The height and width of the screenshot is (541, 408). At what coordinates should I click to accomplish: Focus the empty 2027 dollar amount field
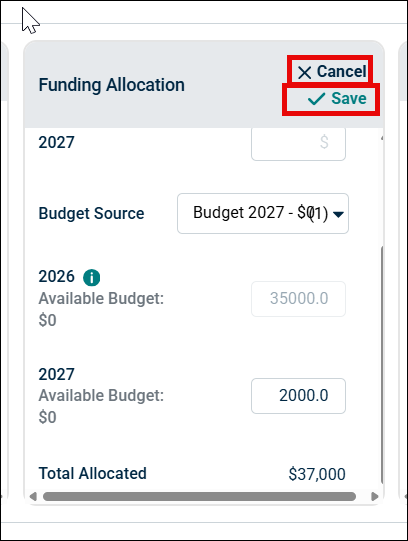coord(298,143)
